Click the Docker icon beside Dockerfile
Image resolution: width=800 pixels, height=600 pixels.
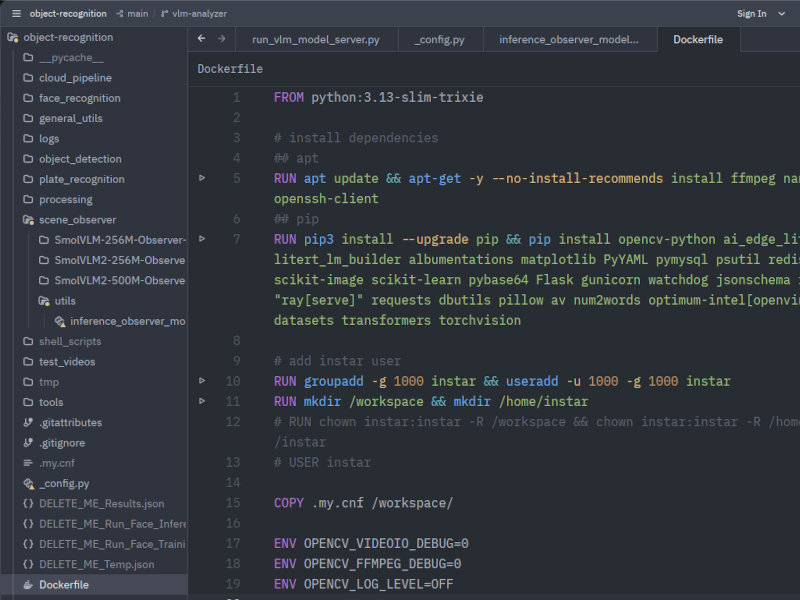(x=28, y=585)
